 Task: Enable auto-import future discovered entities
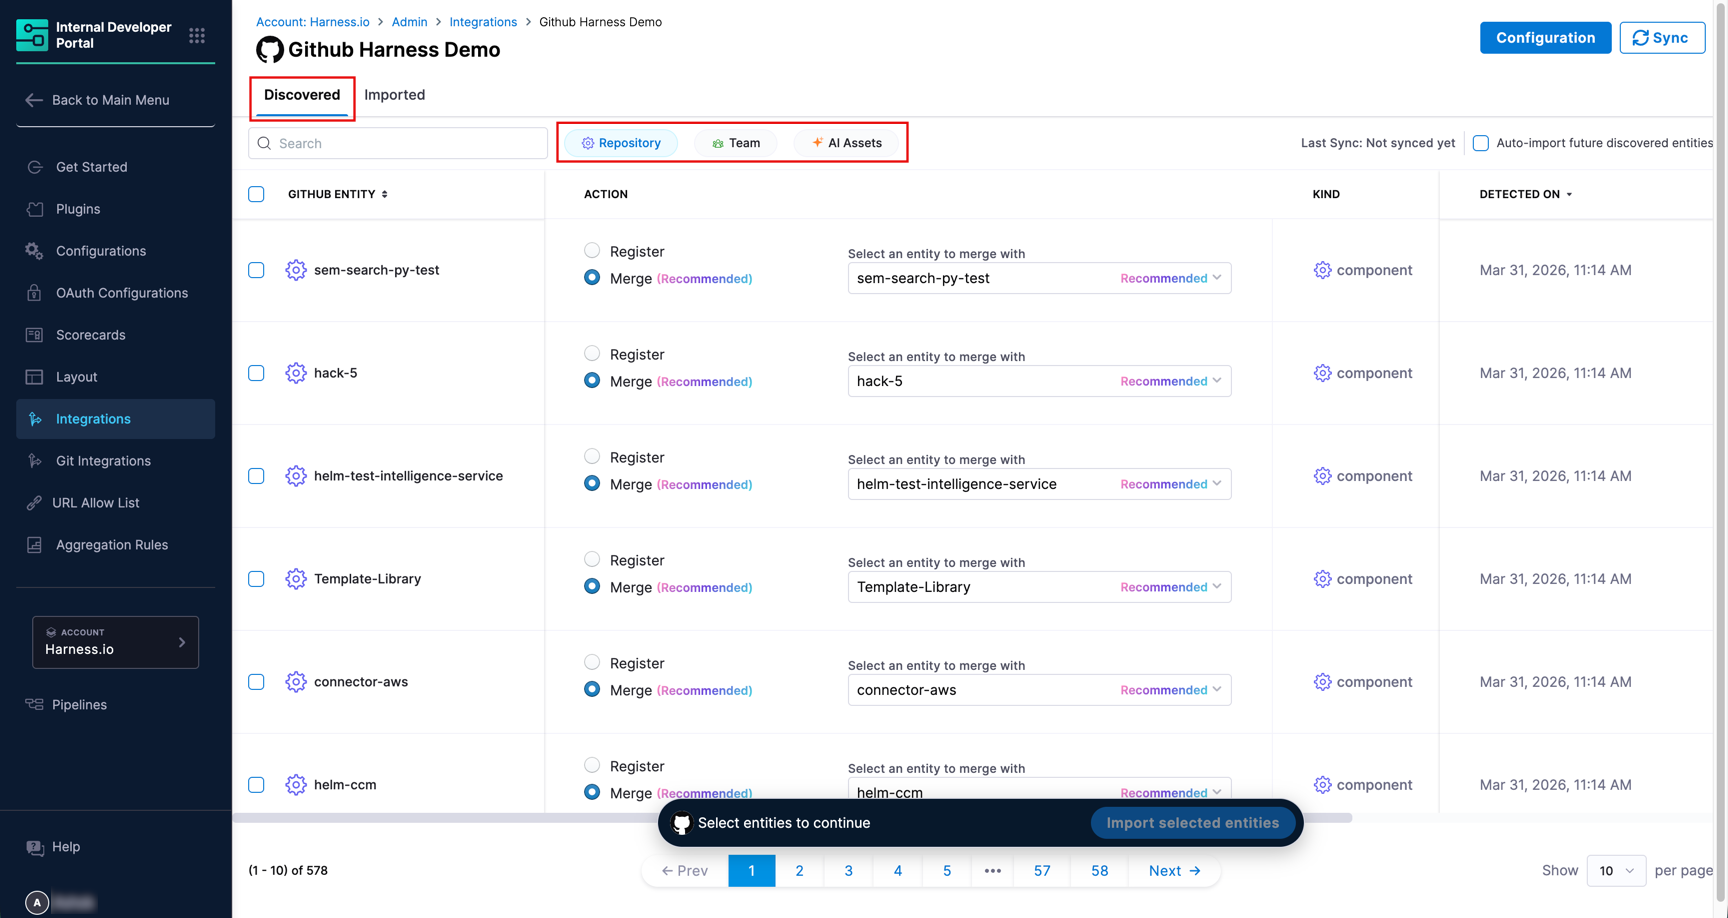pyautogui.click(x=1481, y=143)
